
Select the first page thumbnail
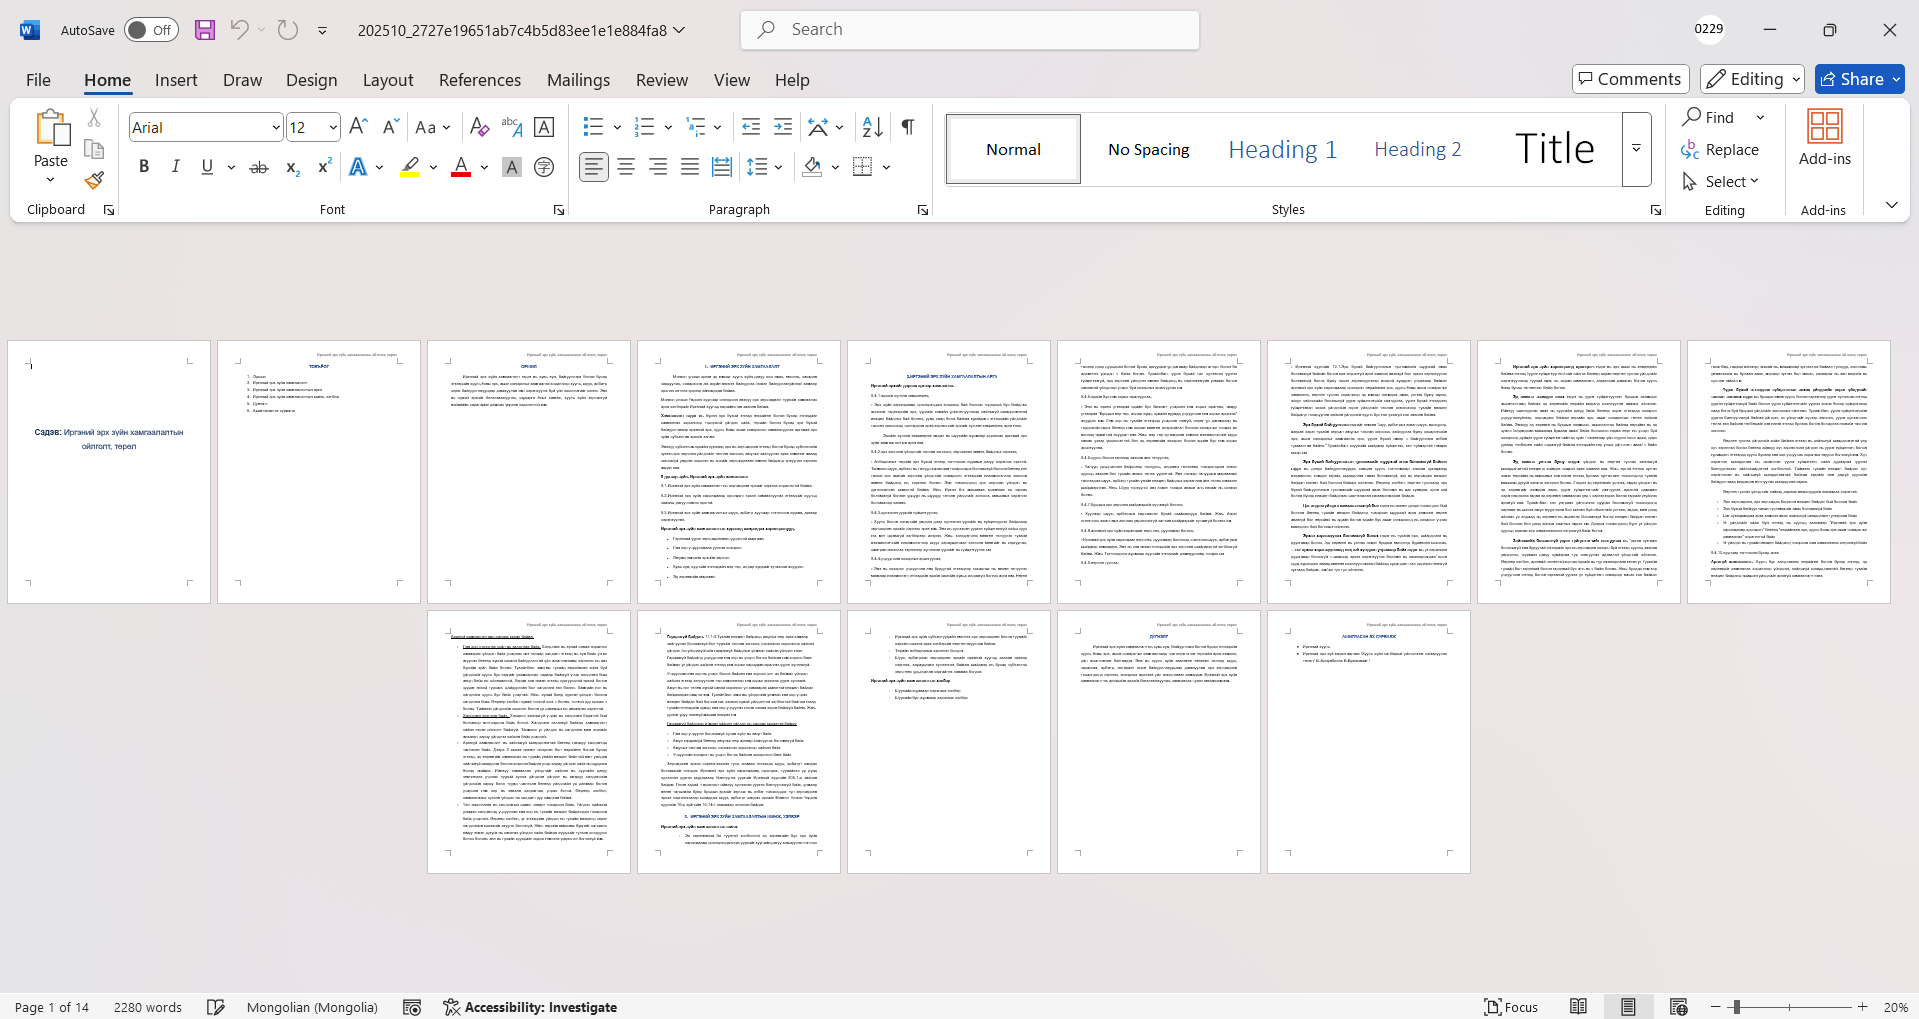point(109,471)
